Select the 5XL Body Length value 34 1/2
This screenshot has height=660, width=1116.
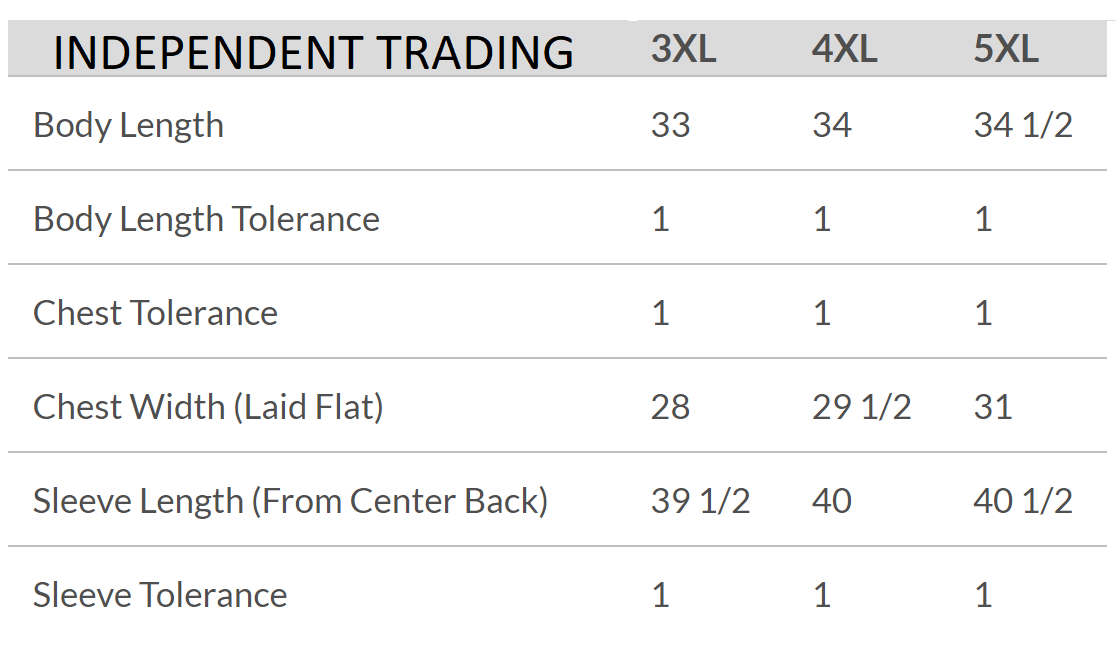tap(1022, 126)
